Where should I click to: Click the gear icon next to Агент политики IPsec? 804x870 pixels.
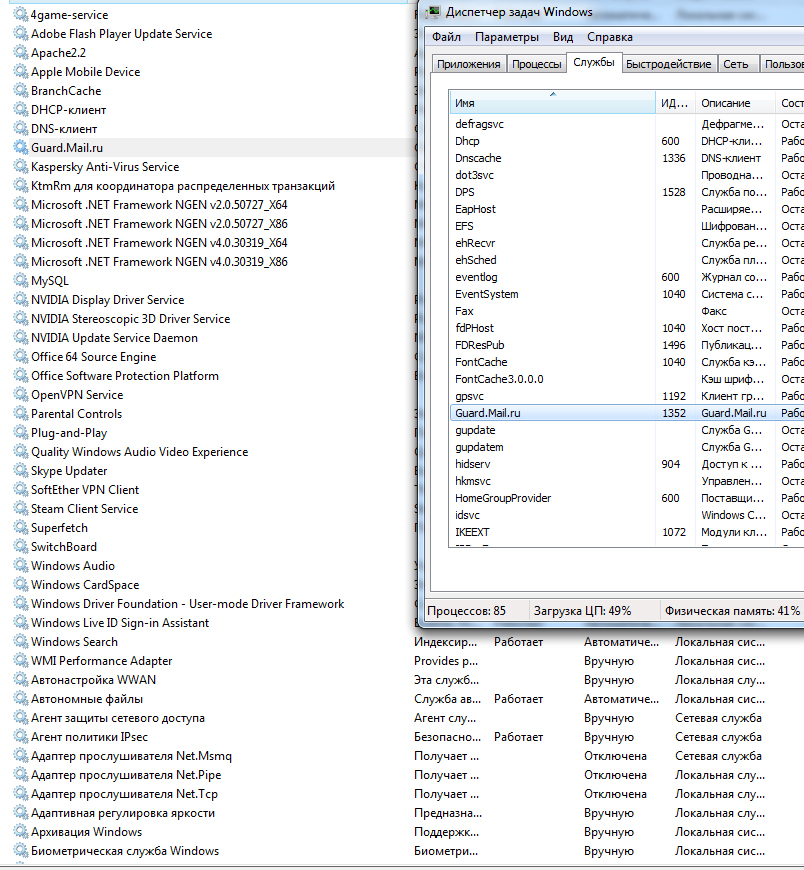[x=21, y=737]
